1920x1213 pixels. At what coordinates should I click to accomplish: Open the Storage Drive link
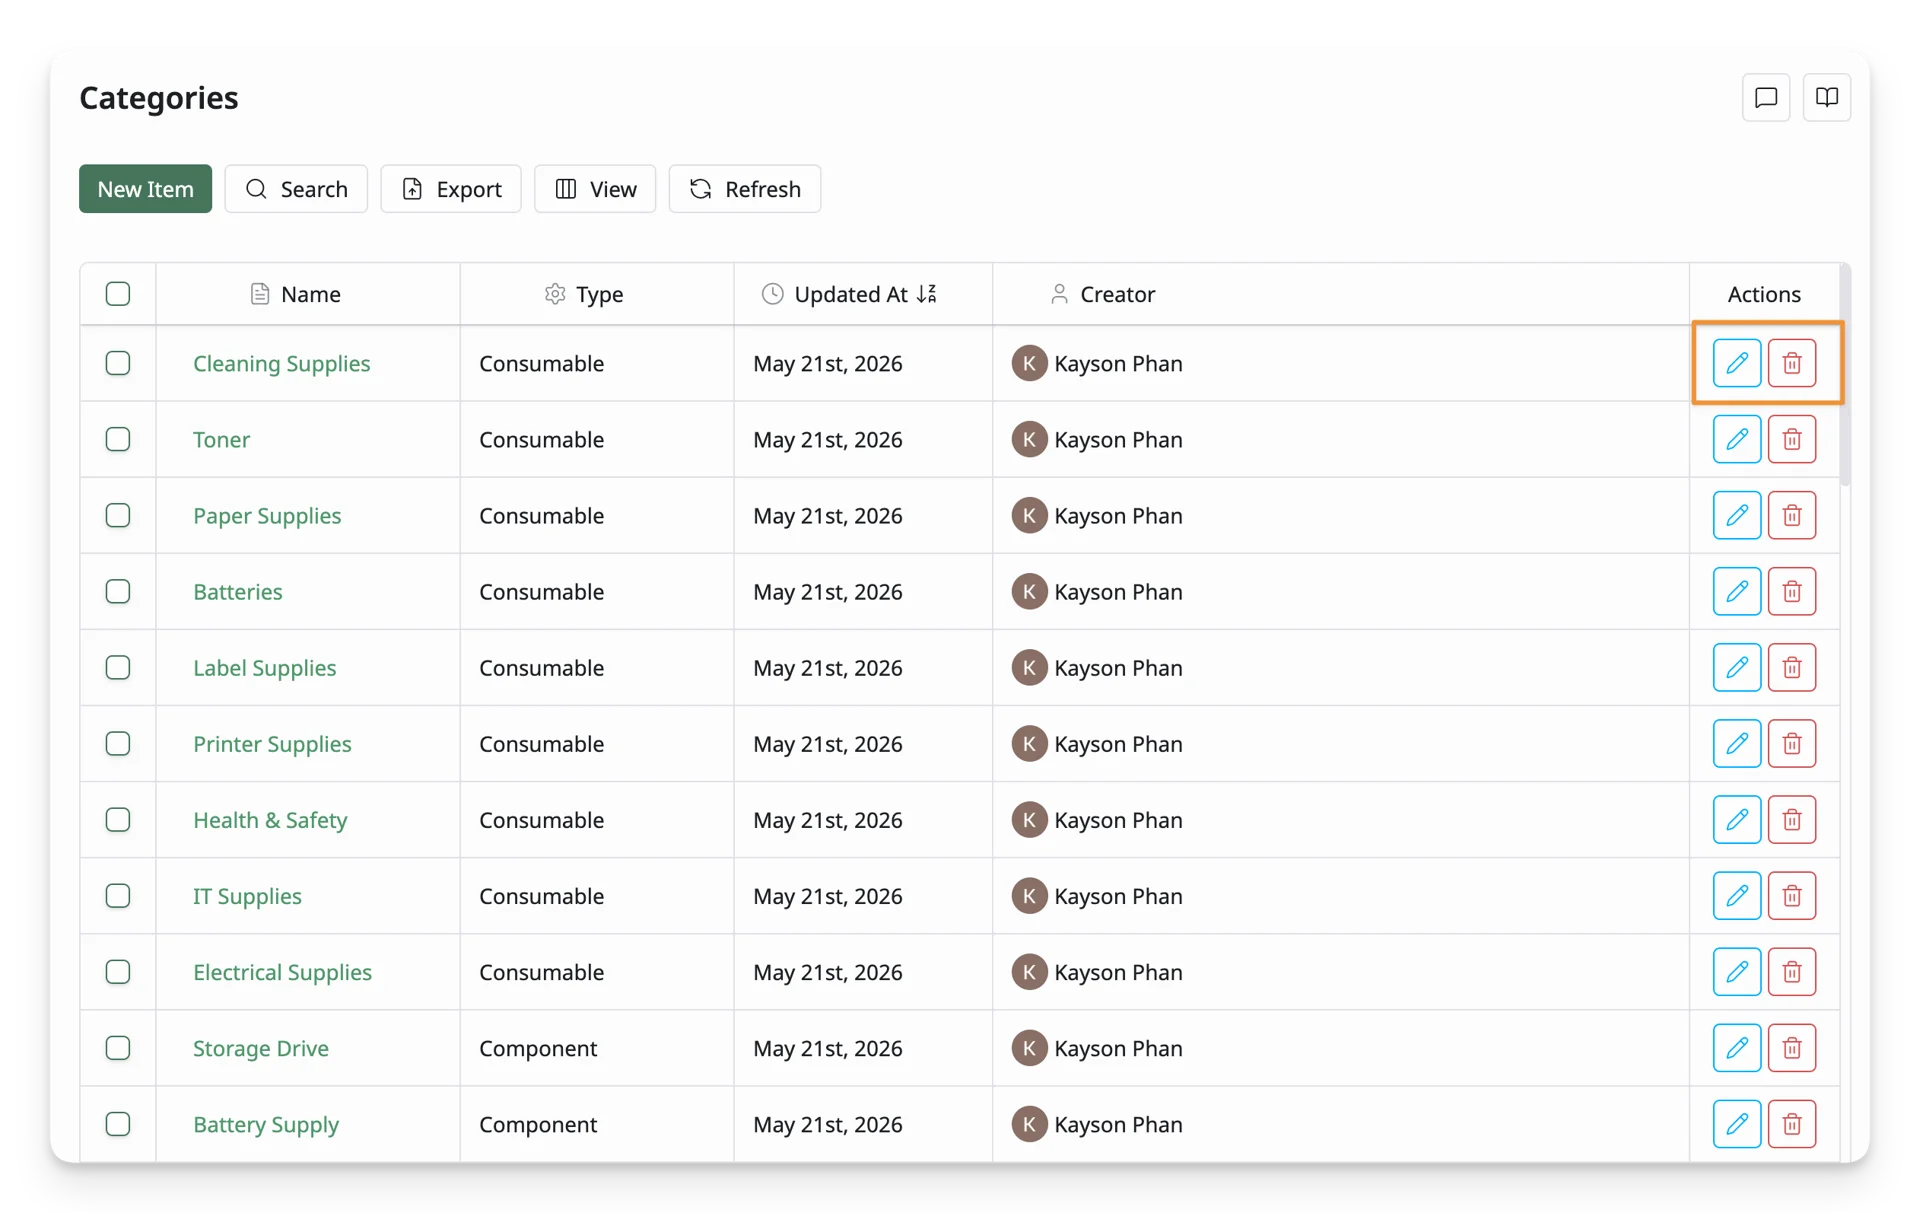coord(260,1047)
